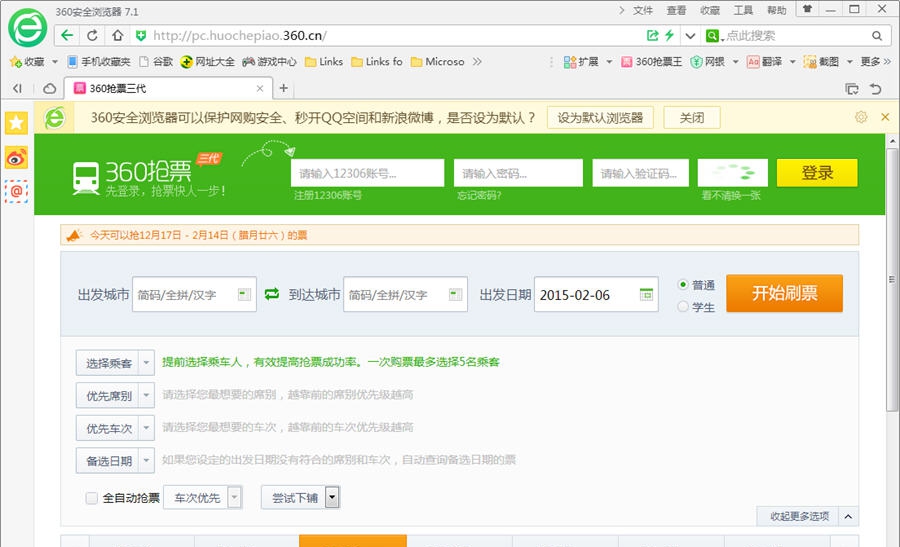Go to browser home page icon

[x=117, y=35]
